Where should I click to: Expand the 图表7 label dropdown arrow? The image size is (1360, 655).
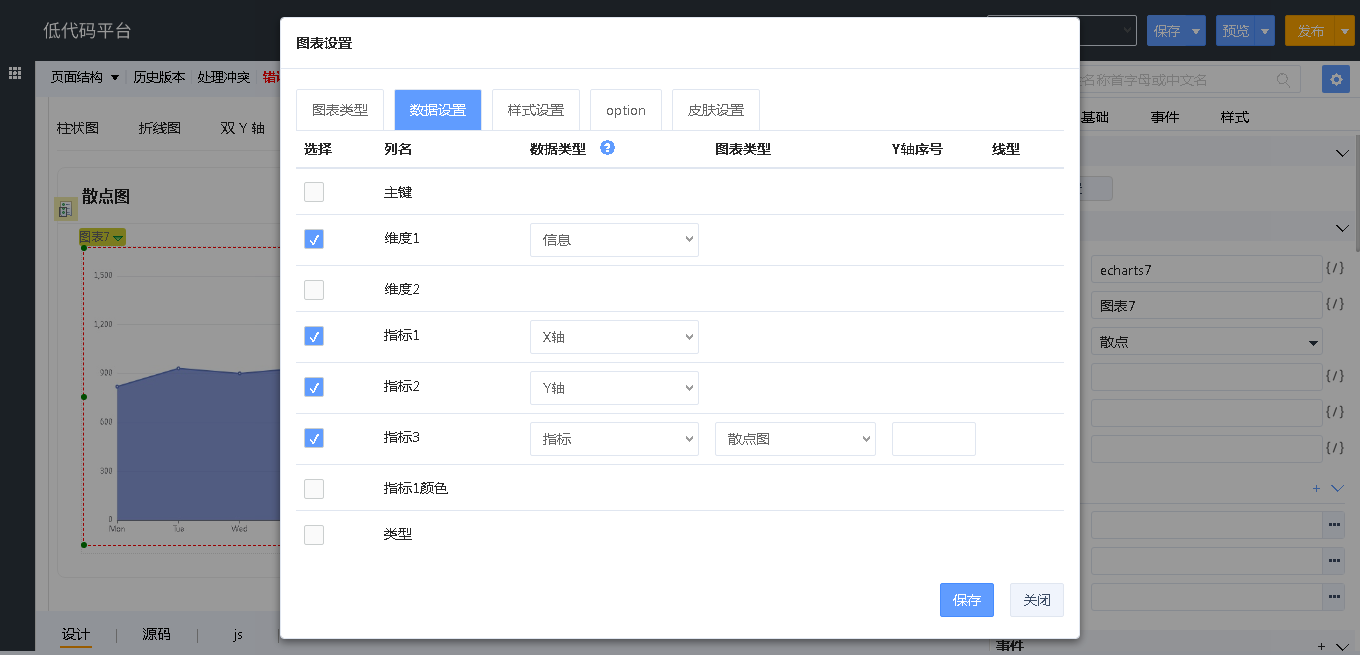pyautogui.click(x=118, y=237)
